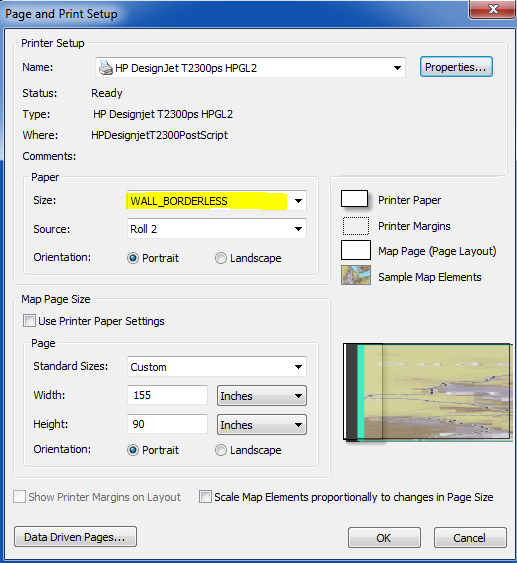This screenshot has width=517, height=563.
Task: Open Data Driven Pages settings
Action: click(75, 537)
